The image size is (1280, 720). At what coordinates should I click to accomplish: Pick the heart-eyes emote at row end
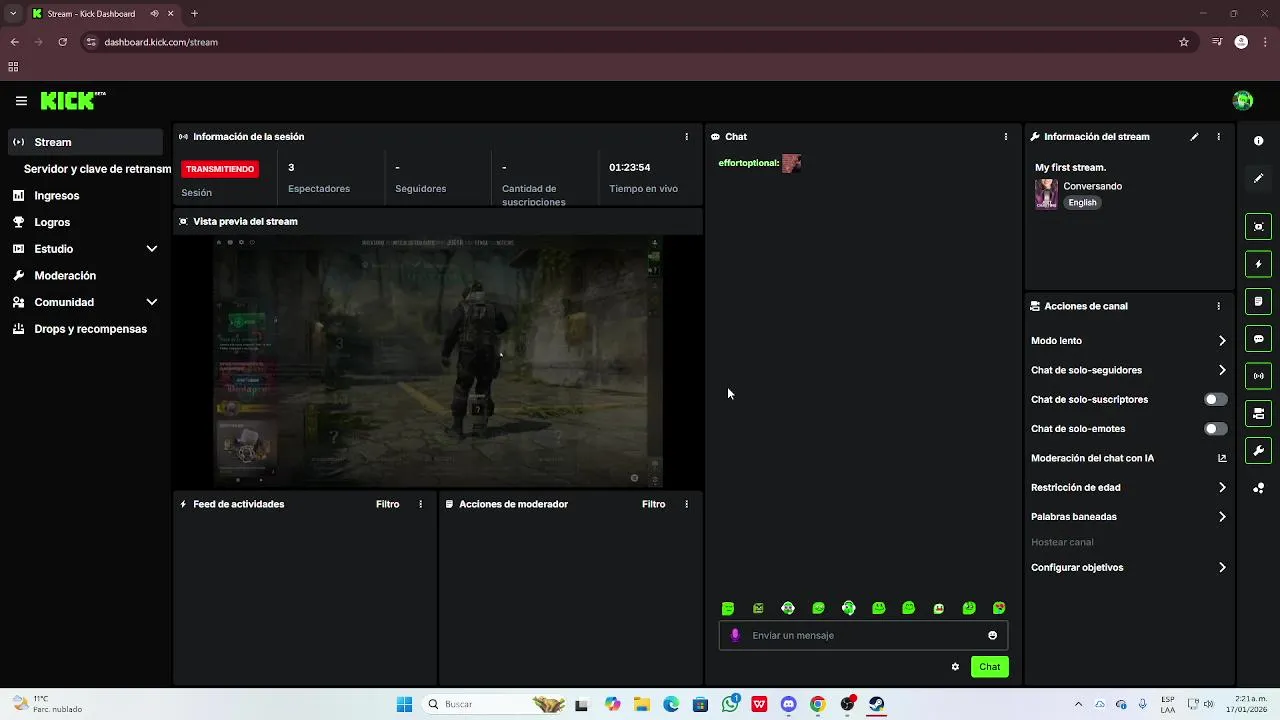(999, 608)
